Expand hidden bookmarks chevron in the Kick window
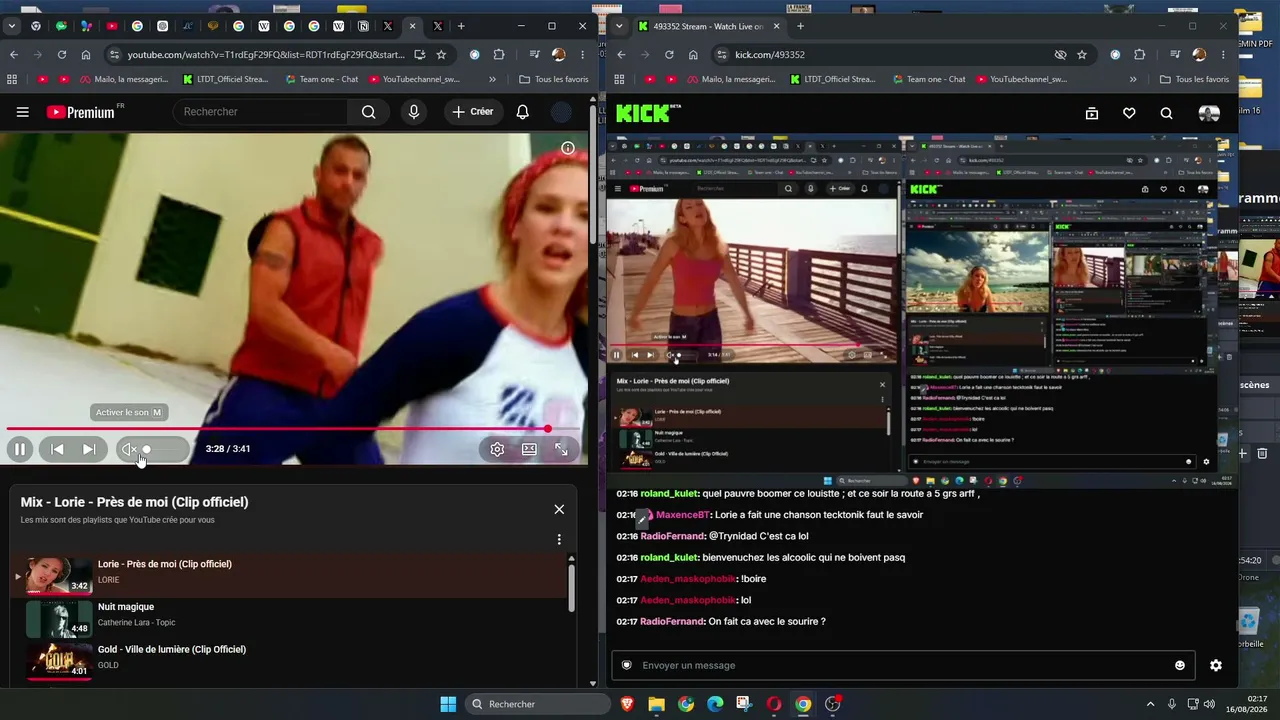The width and height of the screenshot is (1280, 720). 1133,79
